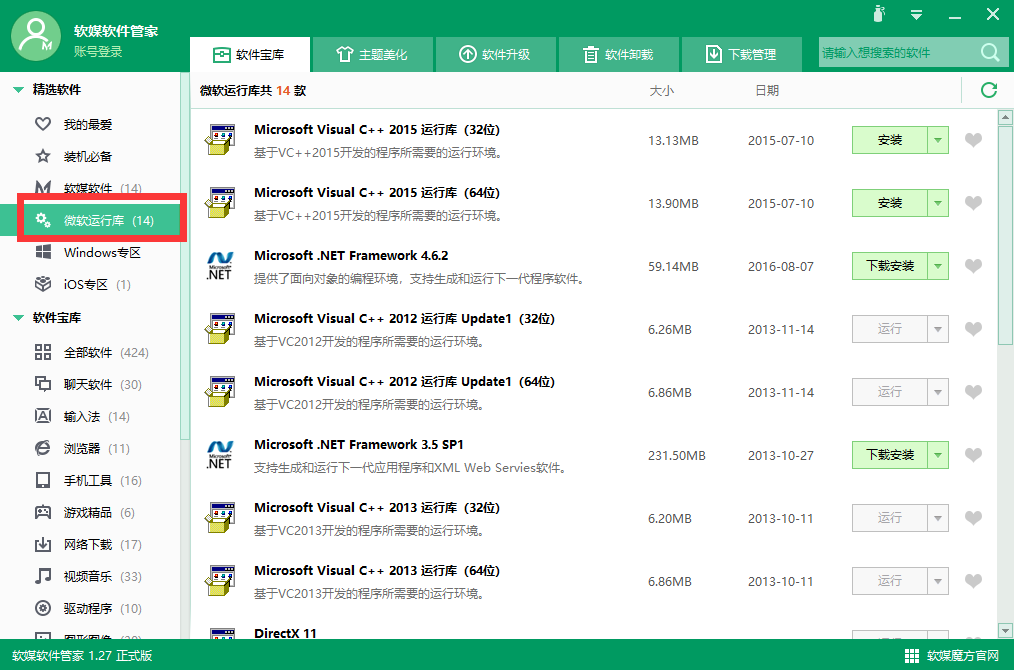Open the 软件卸载 tab

tap(618, 54)
